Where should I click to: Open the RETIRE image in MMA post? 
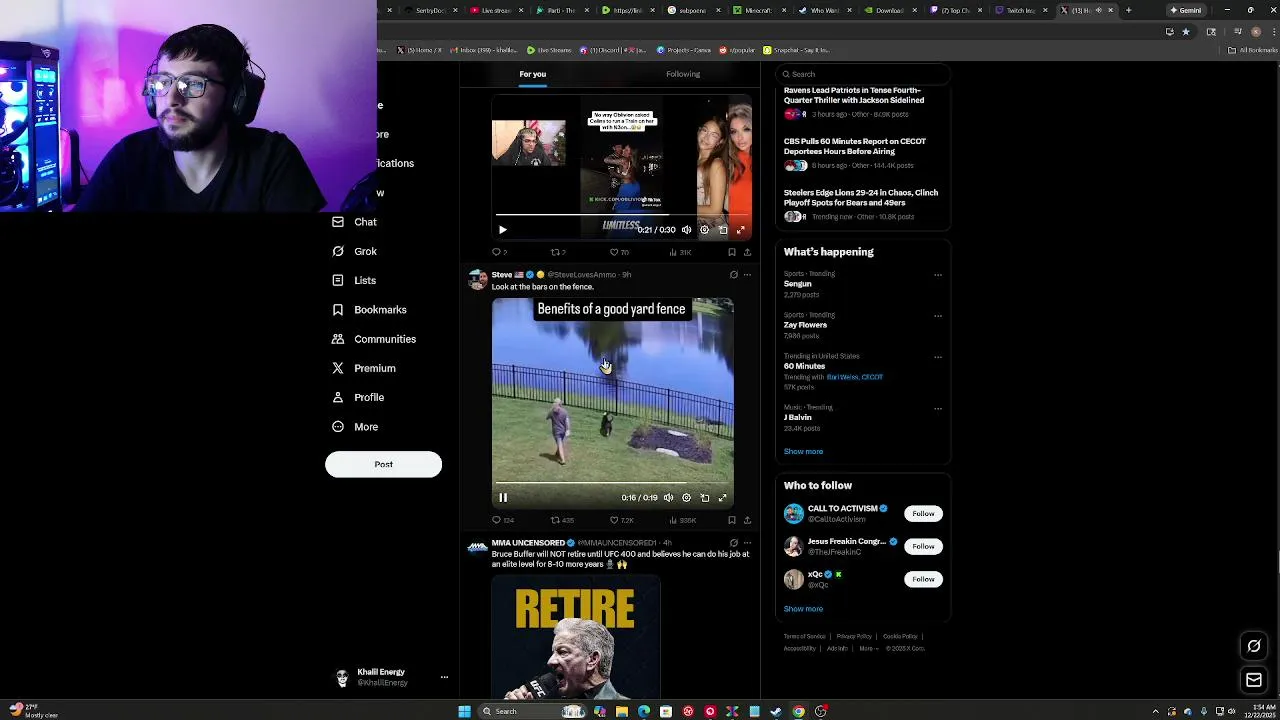tap(575, 636)
